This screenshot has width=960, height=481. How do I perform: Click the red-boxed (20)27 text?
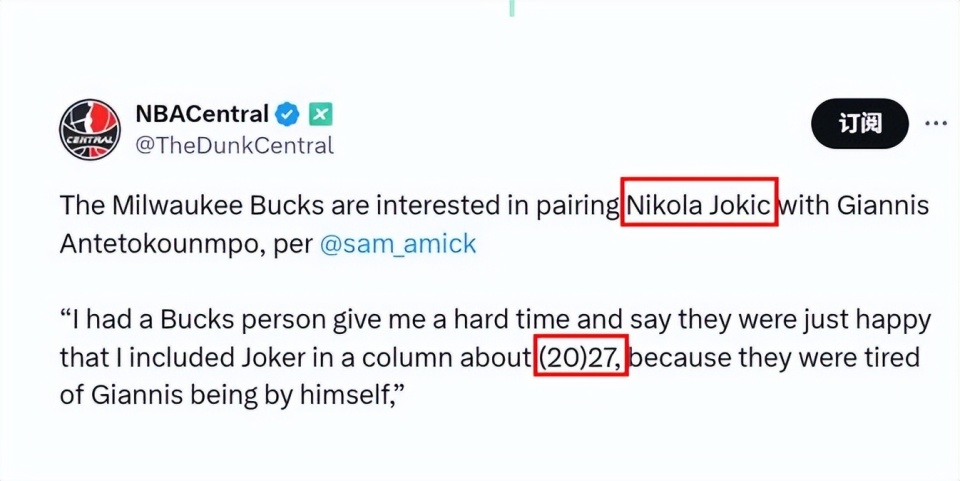tap(581, 358)
